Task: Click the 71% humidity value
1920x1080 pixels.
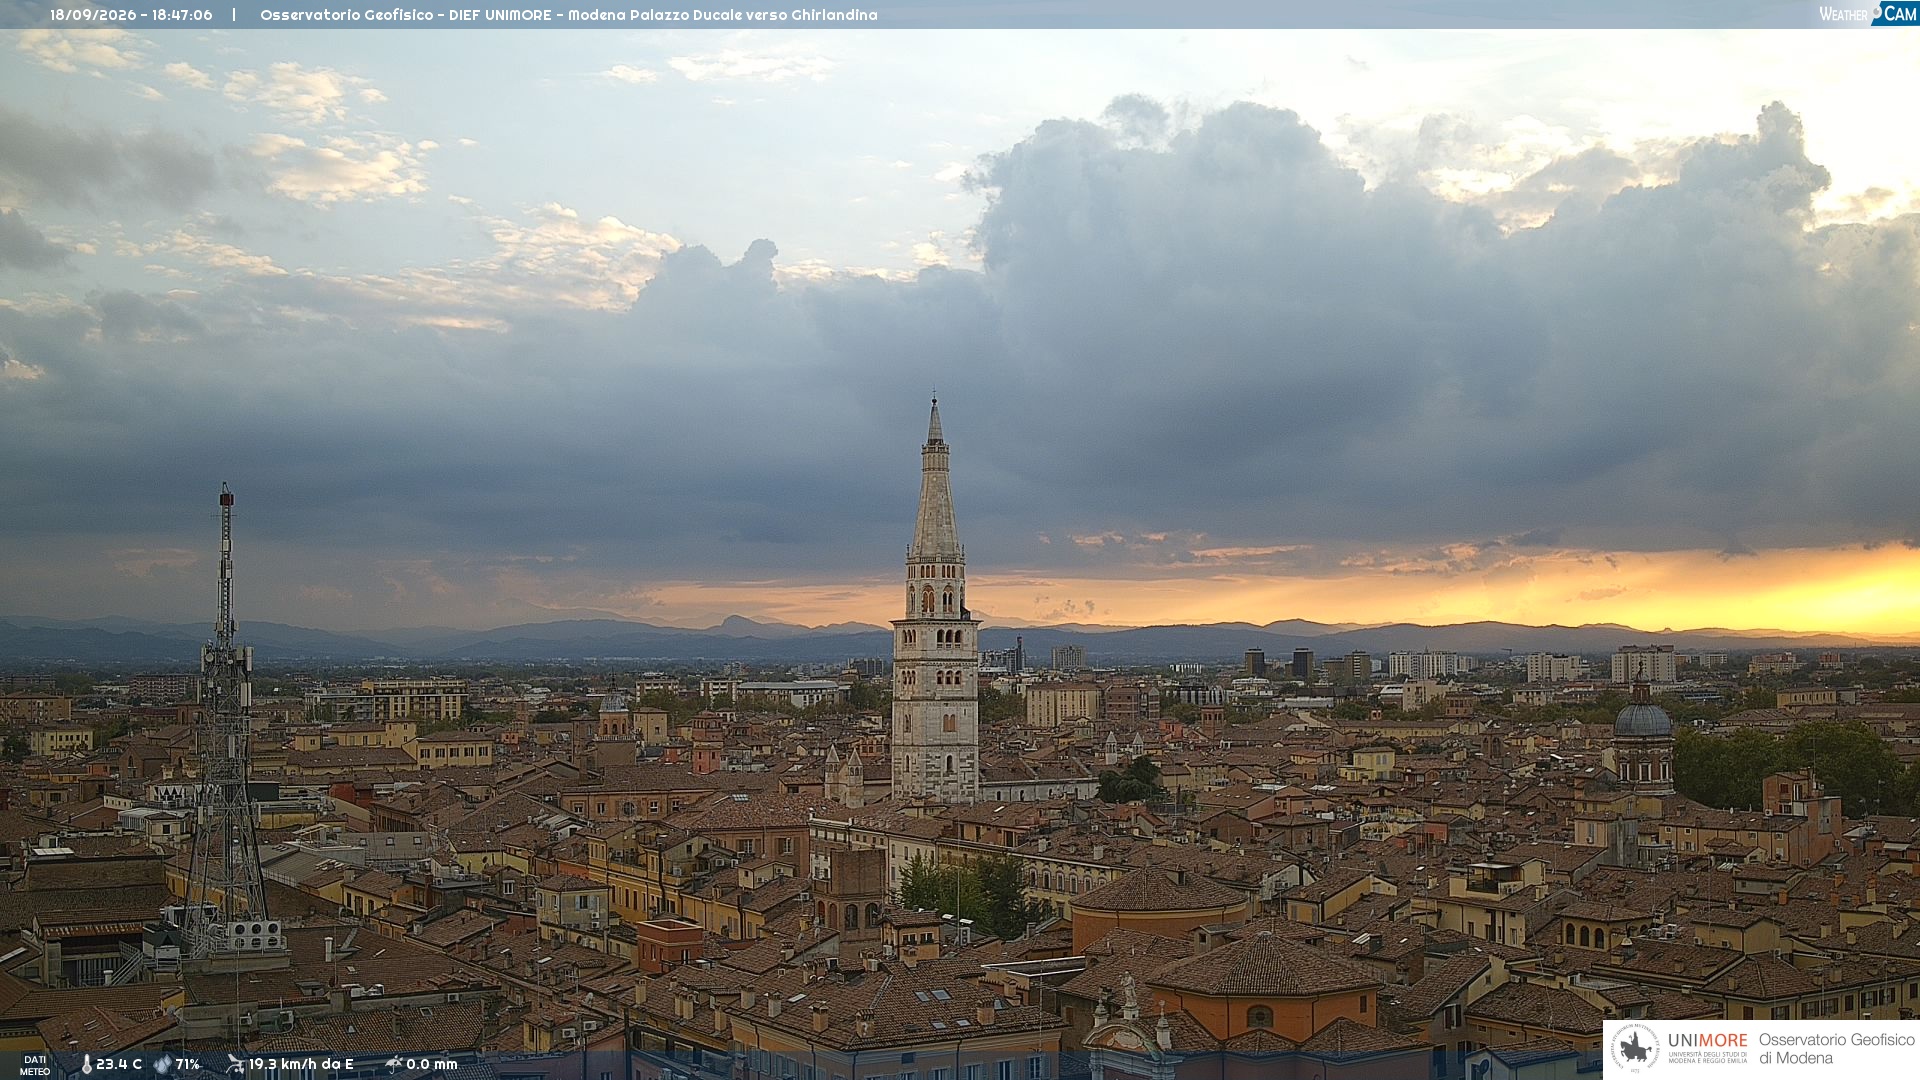Action: click(188, 1064)
